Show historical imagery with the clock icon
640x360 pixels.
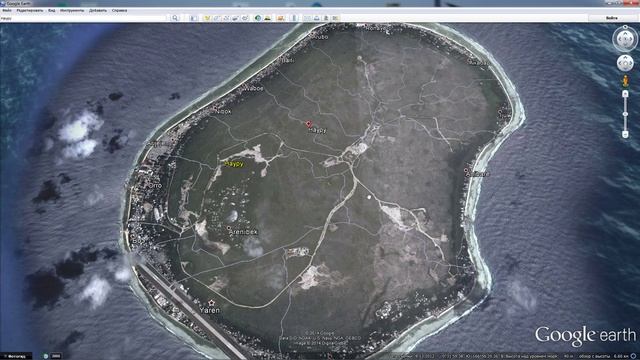(258, 18)
